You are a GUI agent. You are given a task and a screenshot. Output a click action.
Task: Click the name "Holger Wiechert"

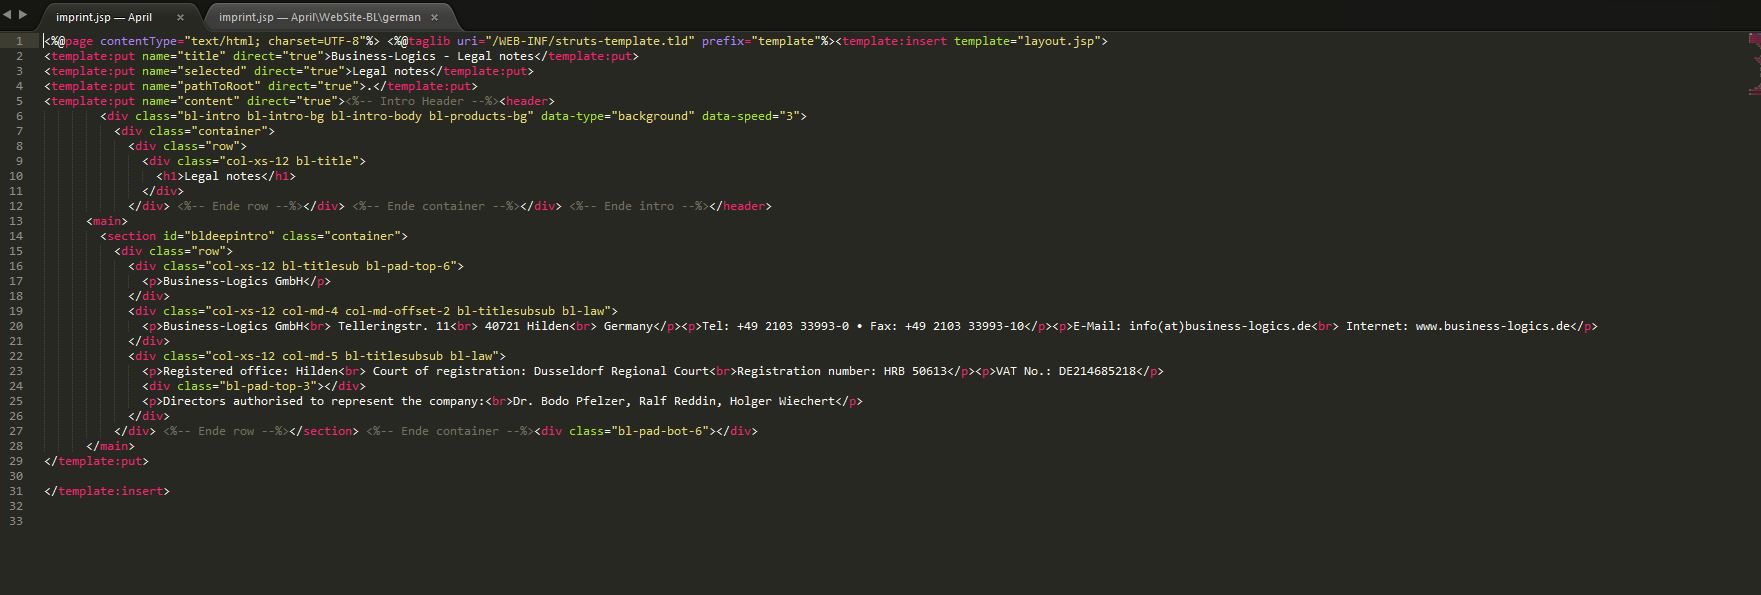[x=782, y=401]
